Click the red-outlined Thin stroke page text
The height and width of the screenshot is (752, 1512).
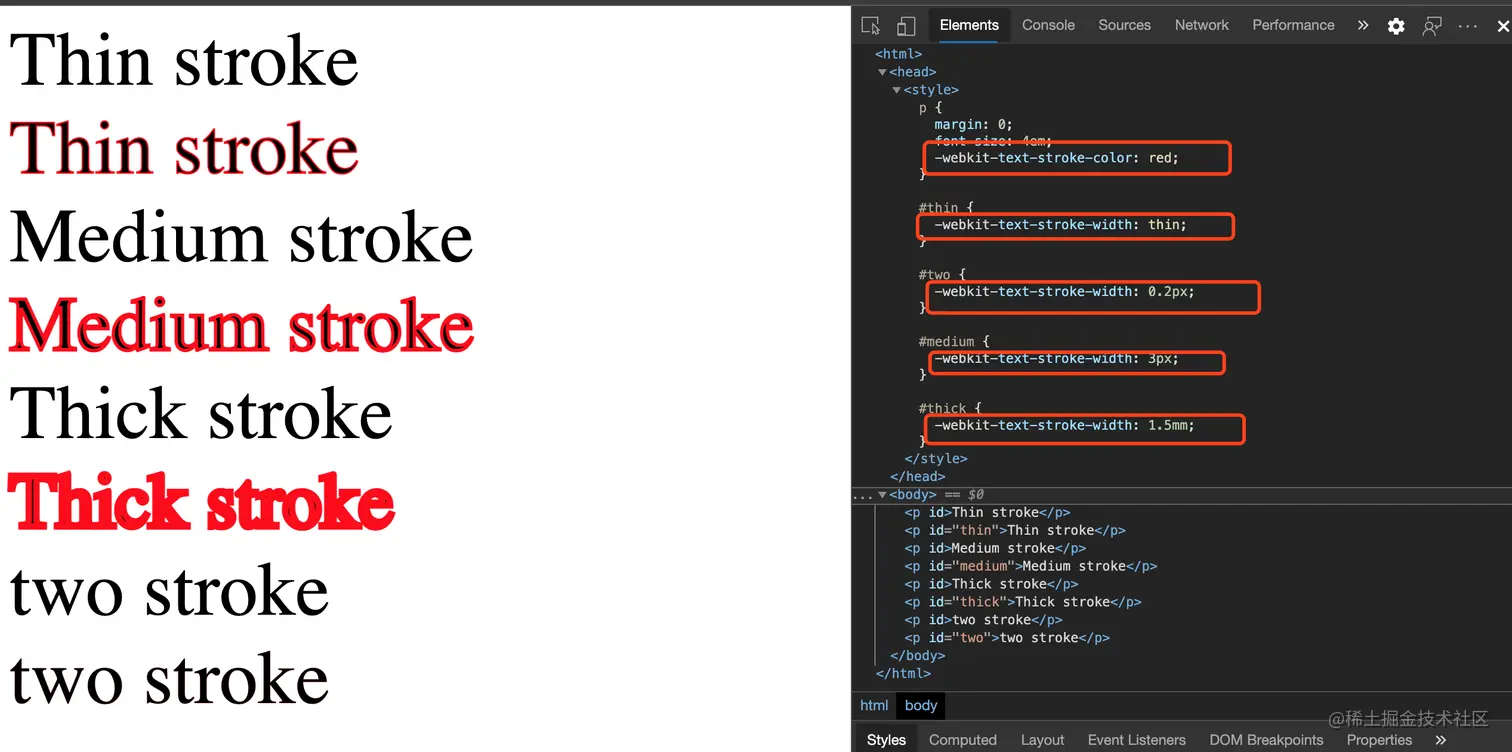184,149
